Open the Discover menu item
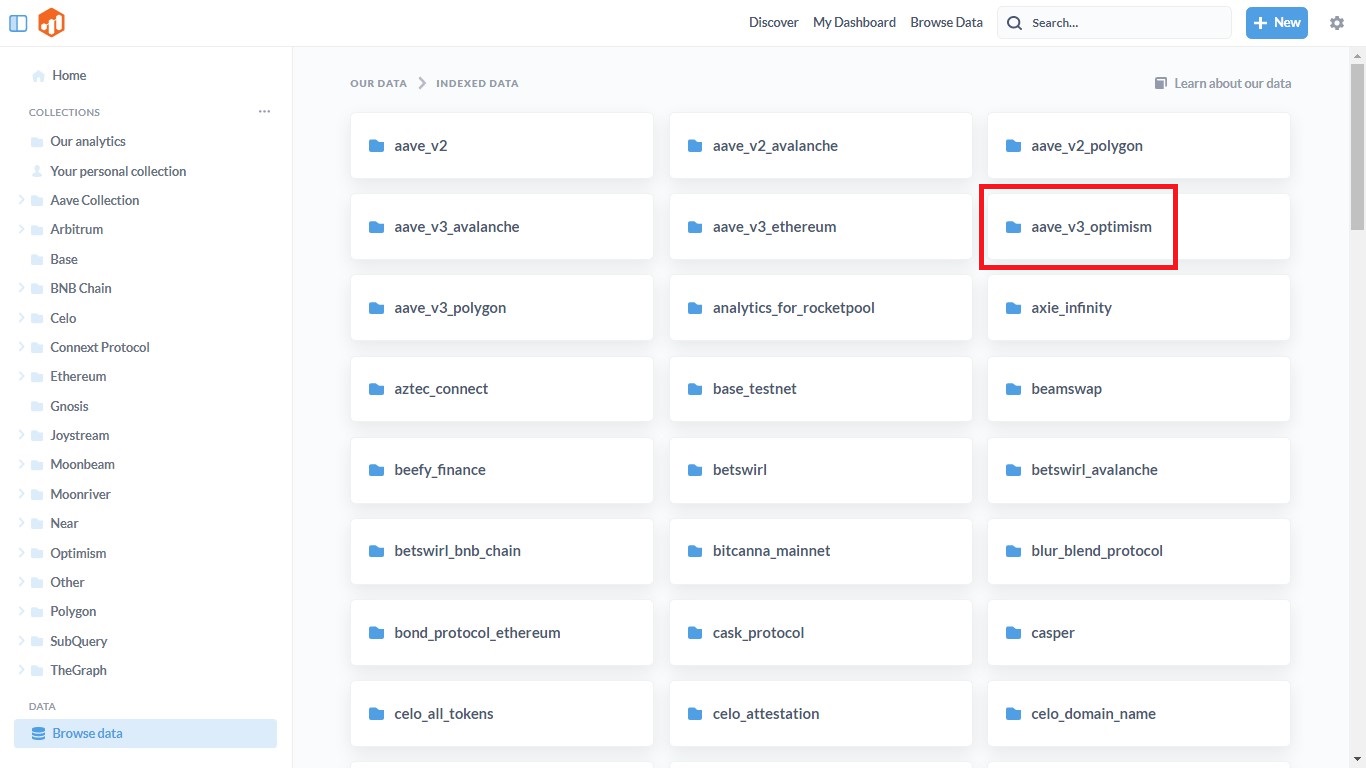Screen dimensions: 1366x768 (774, 23)
